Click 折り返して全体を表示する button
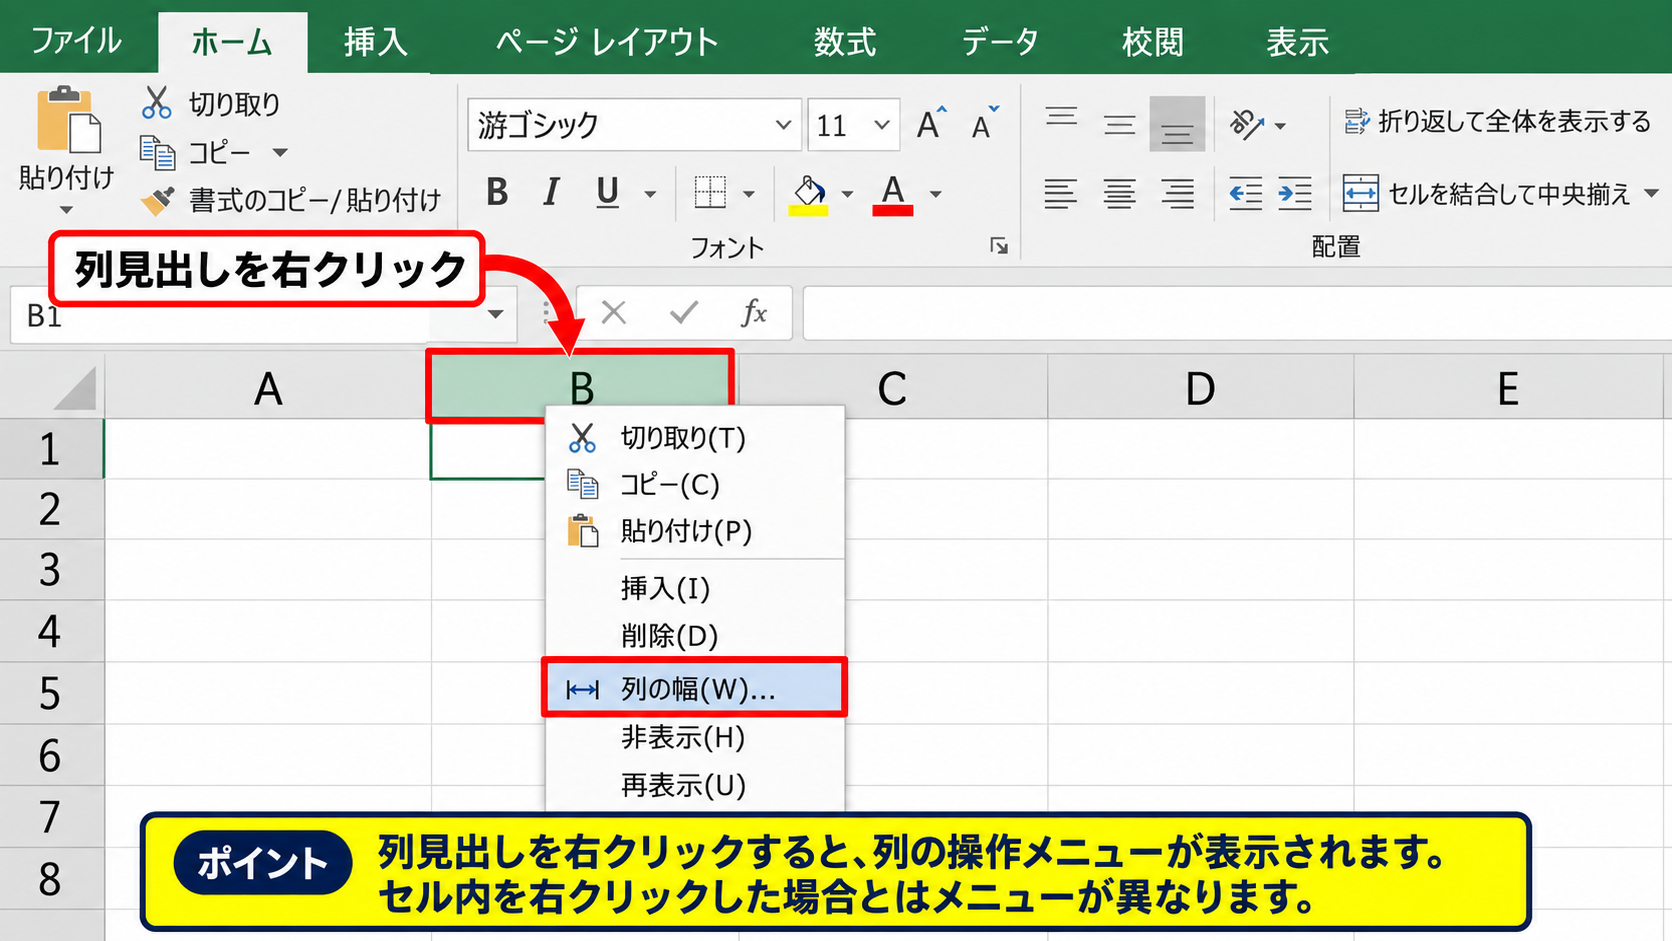Viewport: 1672px width, 941px height. click(x=1497, y=121)
